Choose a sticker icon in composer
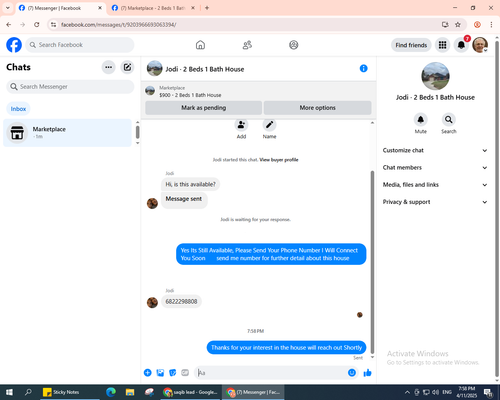 pos(173,373)
